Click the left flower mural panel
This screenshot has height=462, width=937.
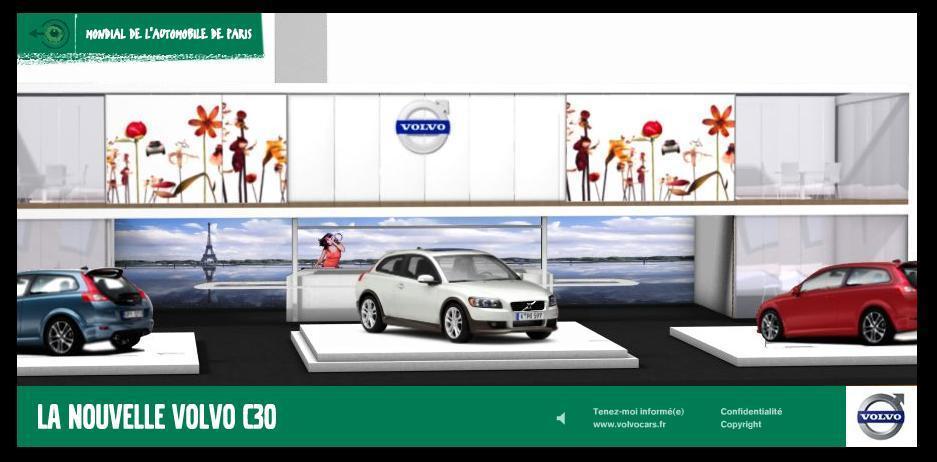(x=196, y=148)
